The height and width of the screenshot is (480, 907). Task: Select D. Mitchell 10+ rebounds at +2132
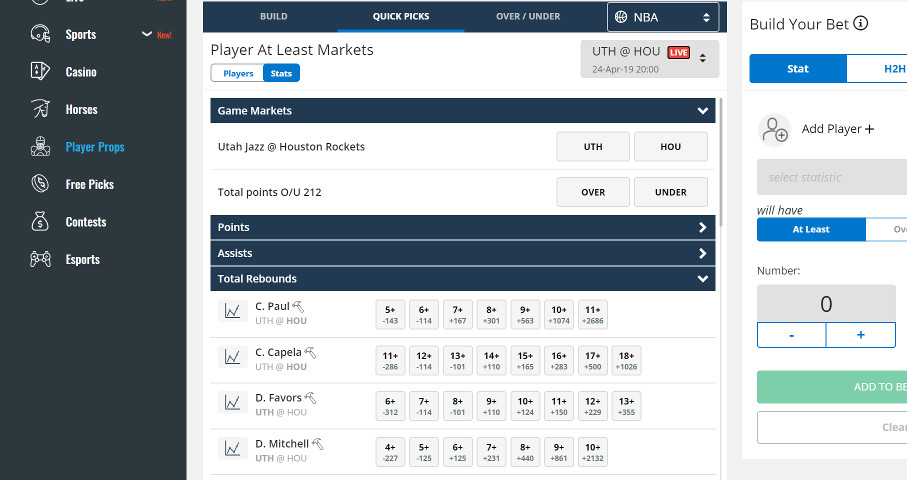click(x=593, y=452)
